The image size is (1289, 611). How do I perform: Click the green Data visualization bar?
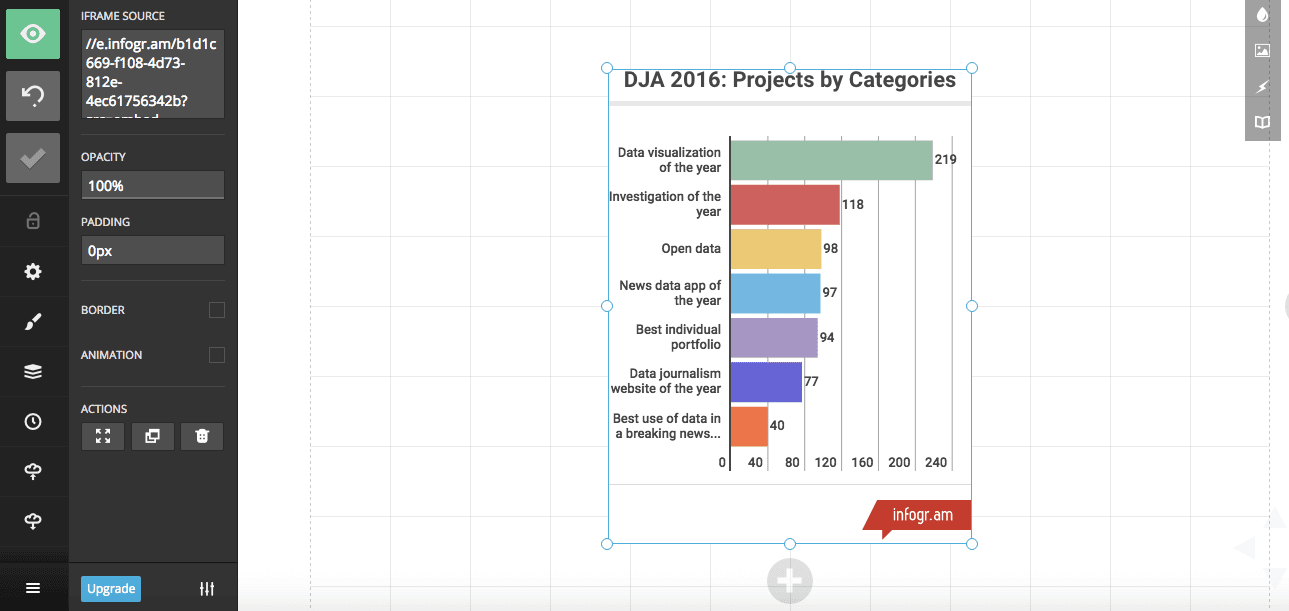pos(831,160)
